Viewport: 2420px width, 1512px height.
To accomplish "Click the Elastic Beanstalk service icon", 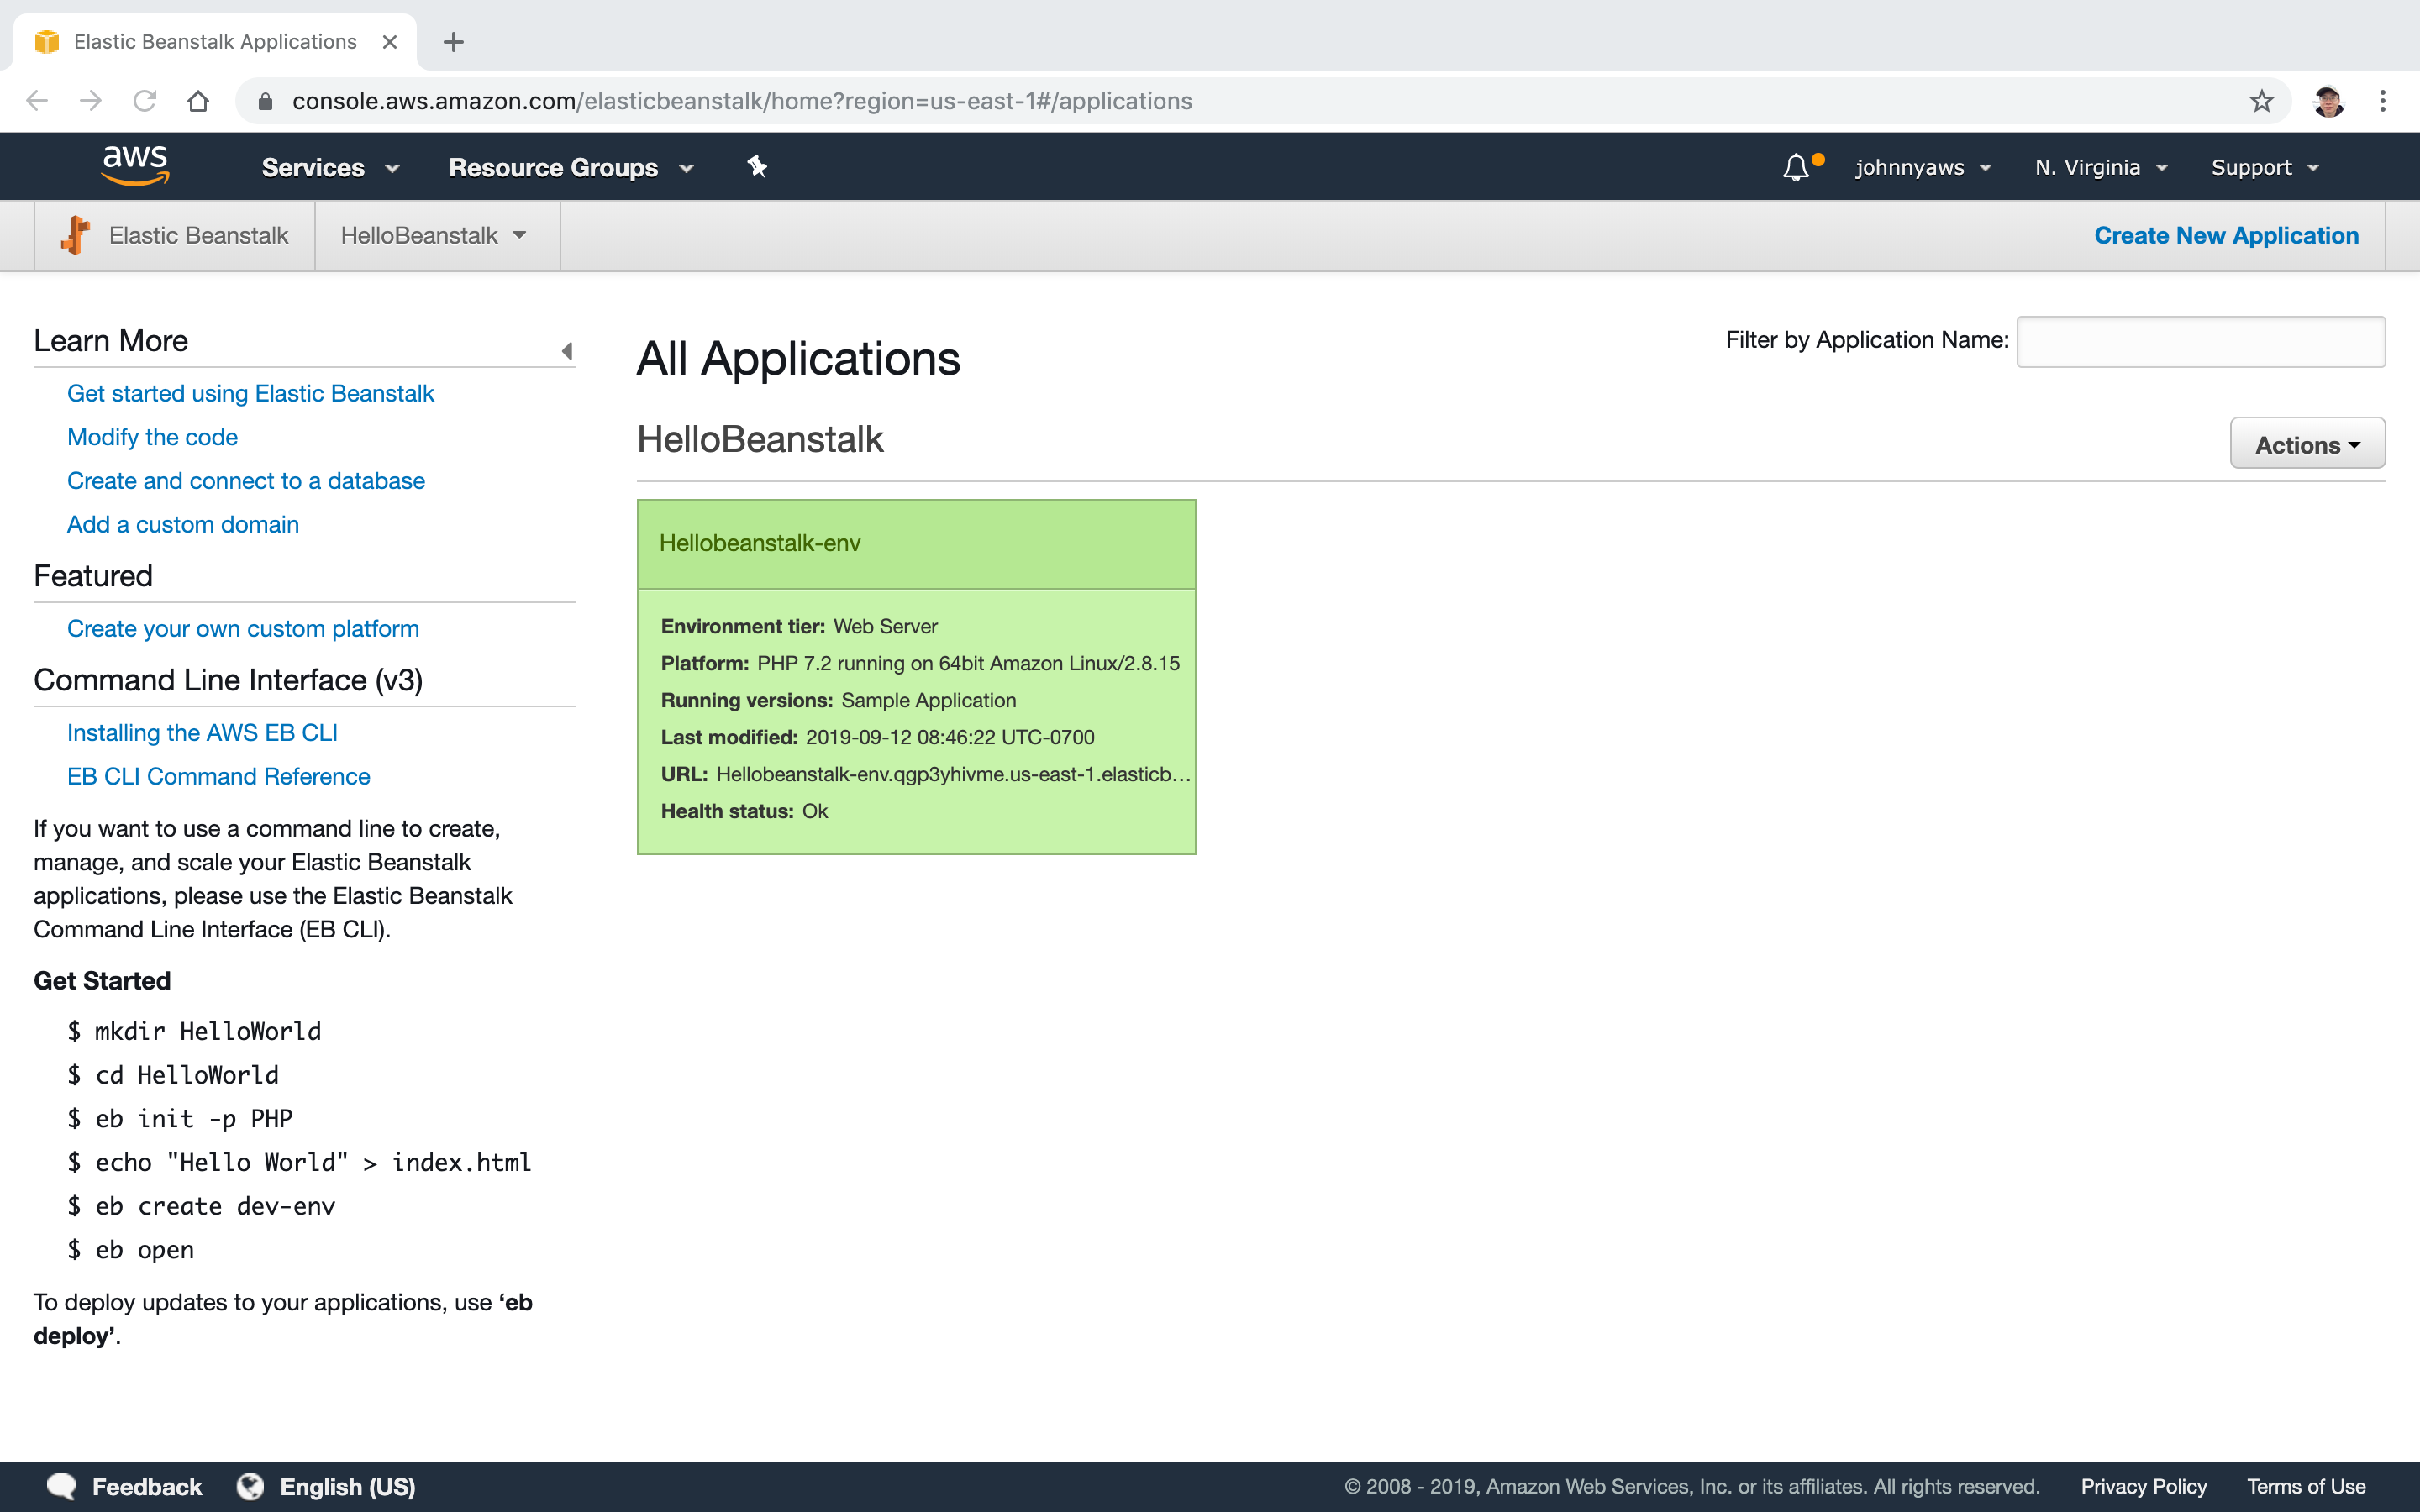I will (75, 235).
